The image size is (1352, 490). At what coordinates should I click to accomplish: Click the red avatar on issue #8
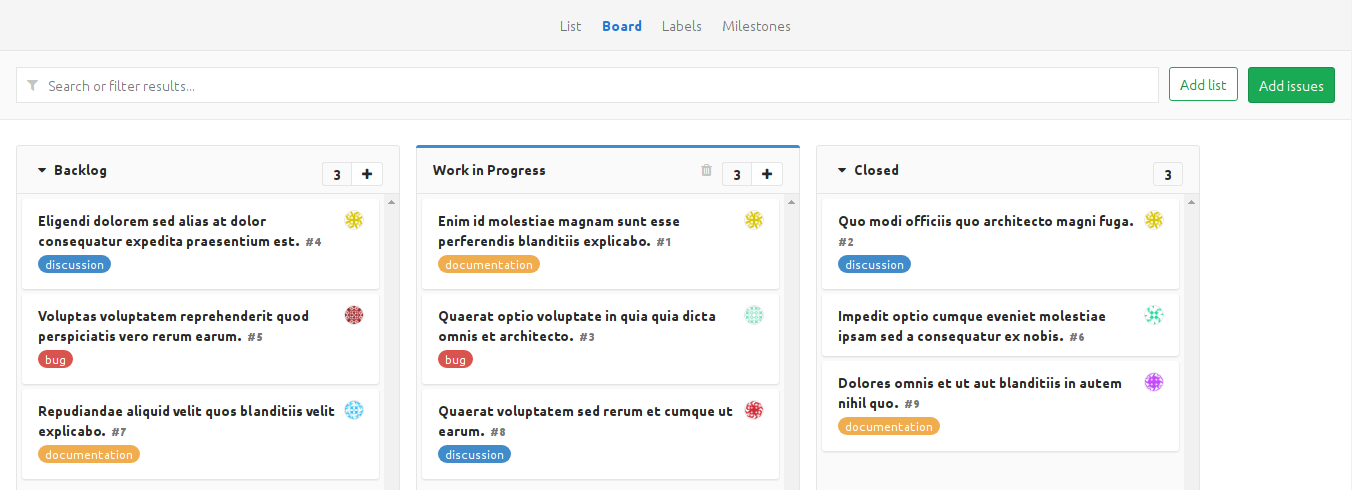754,410
